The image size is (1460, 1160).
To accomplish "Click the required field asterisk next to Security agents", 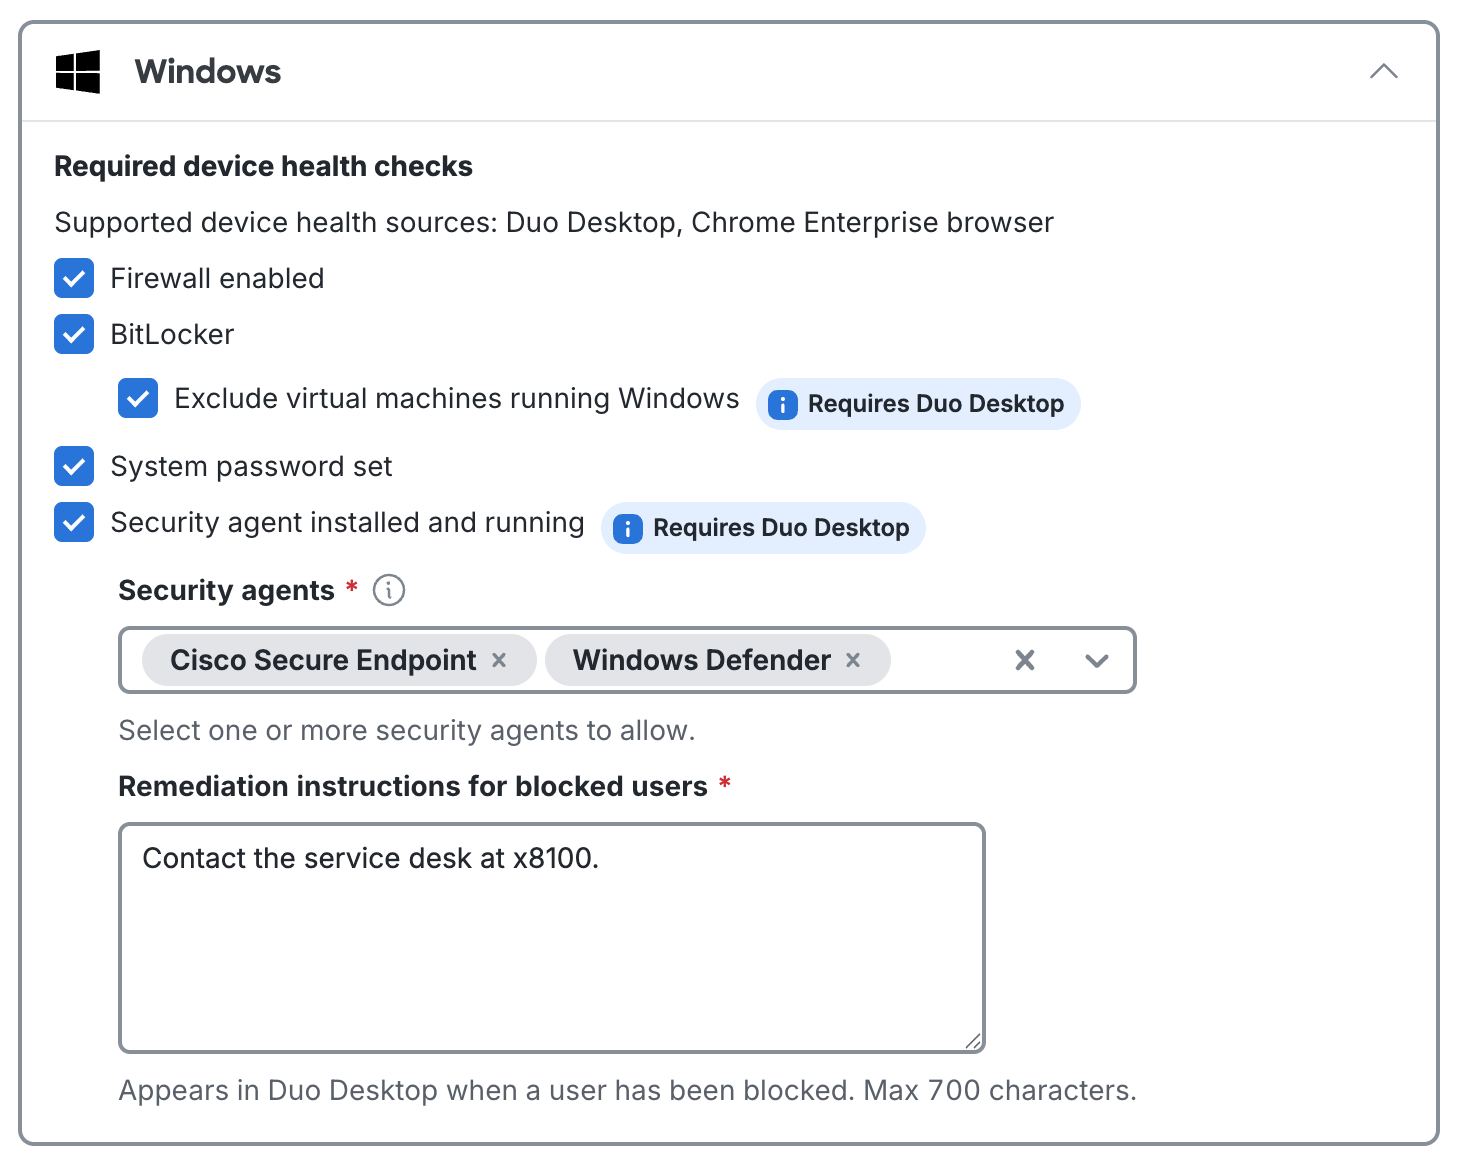I will [351, 589].
